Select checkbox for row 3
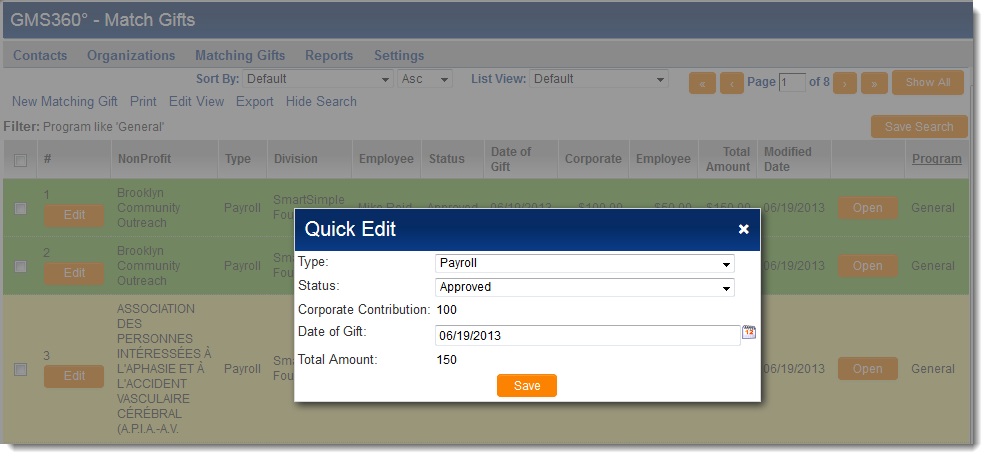988x459 pixels. [x=21, y=369]
